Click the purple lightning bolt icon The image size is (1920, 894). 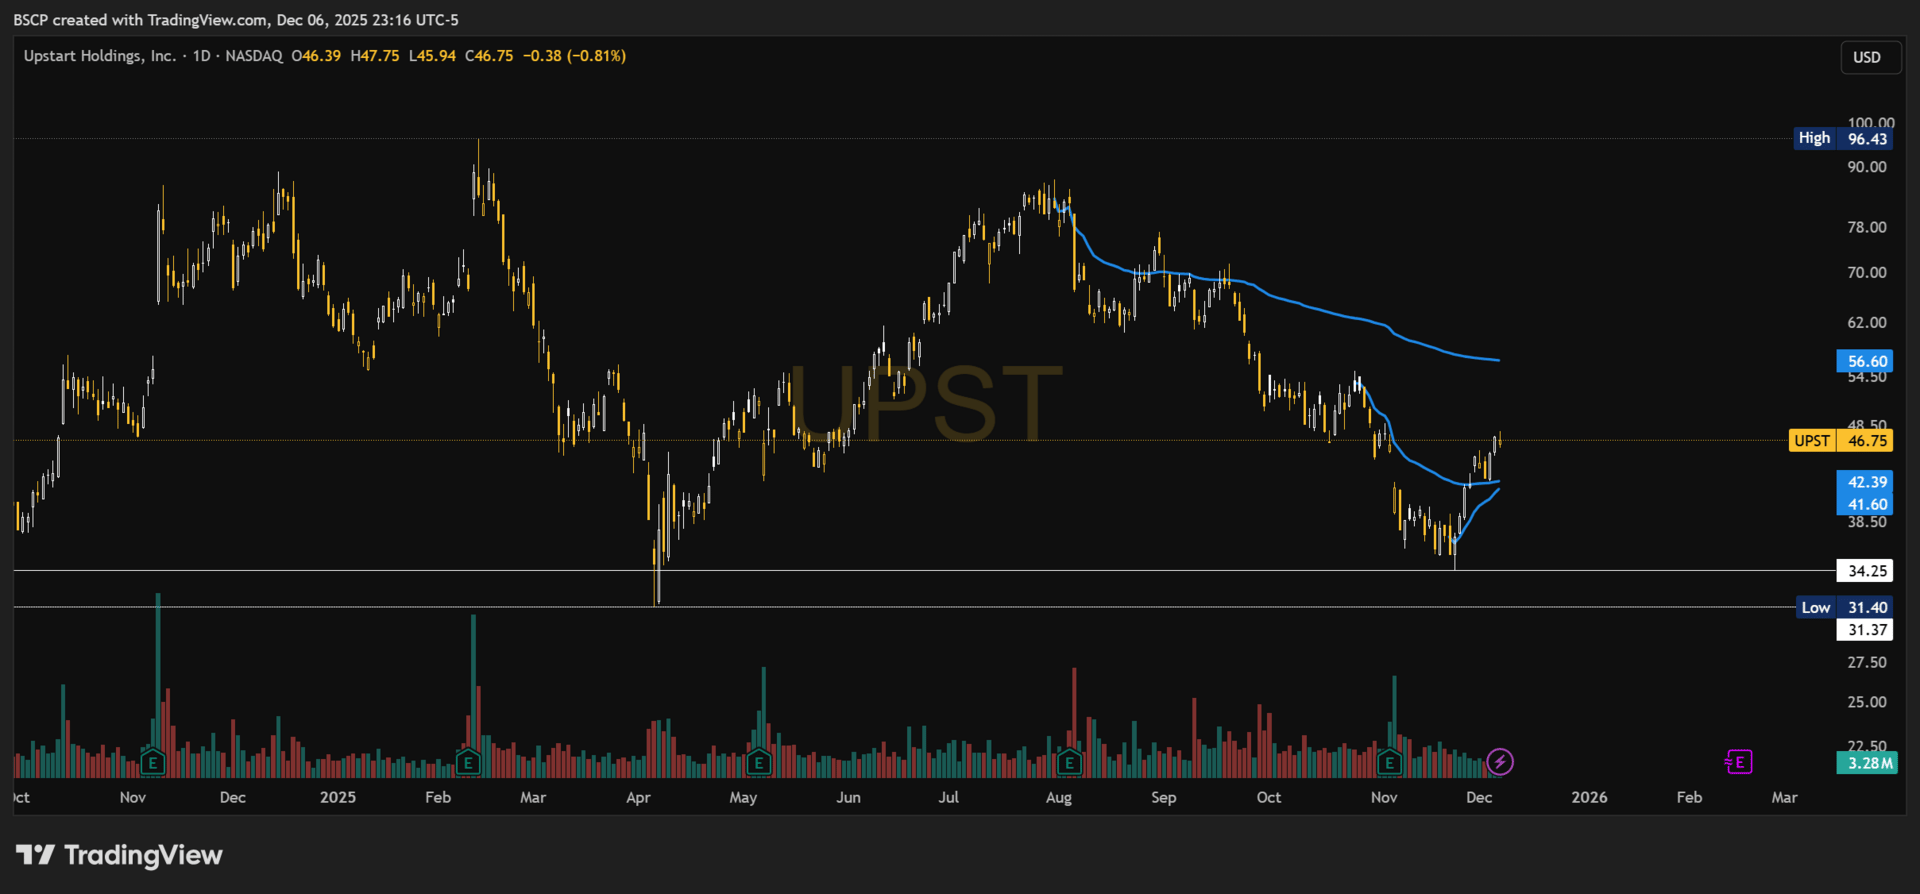point(1500,762)
